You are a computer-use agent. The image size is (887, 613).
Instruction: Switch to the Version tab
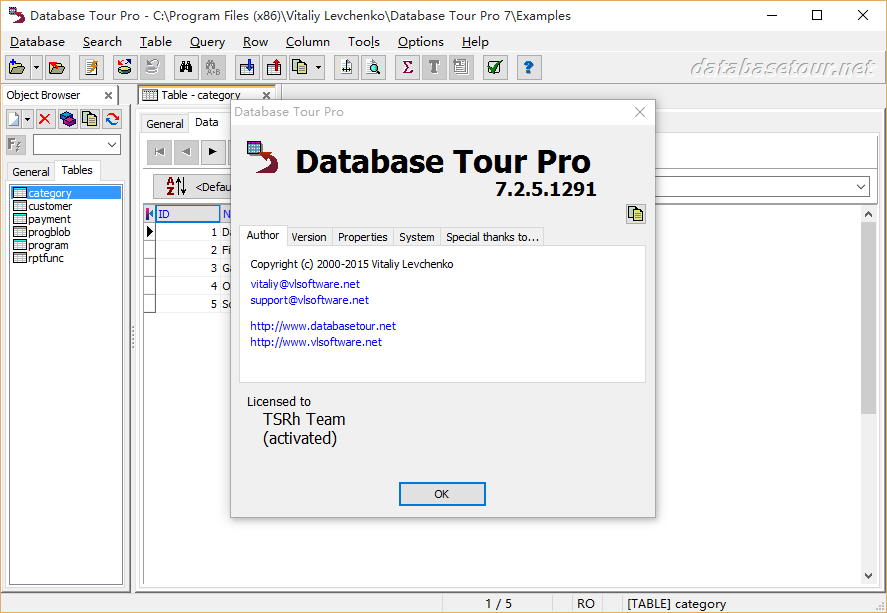point(308,237)
